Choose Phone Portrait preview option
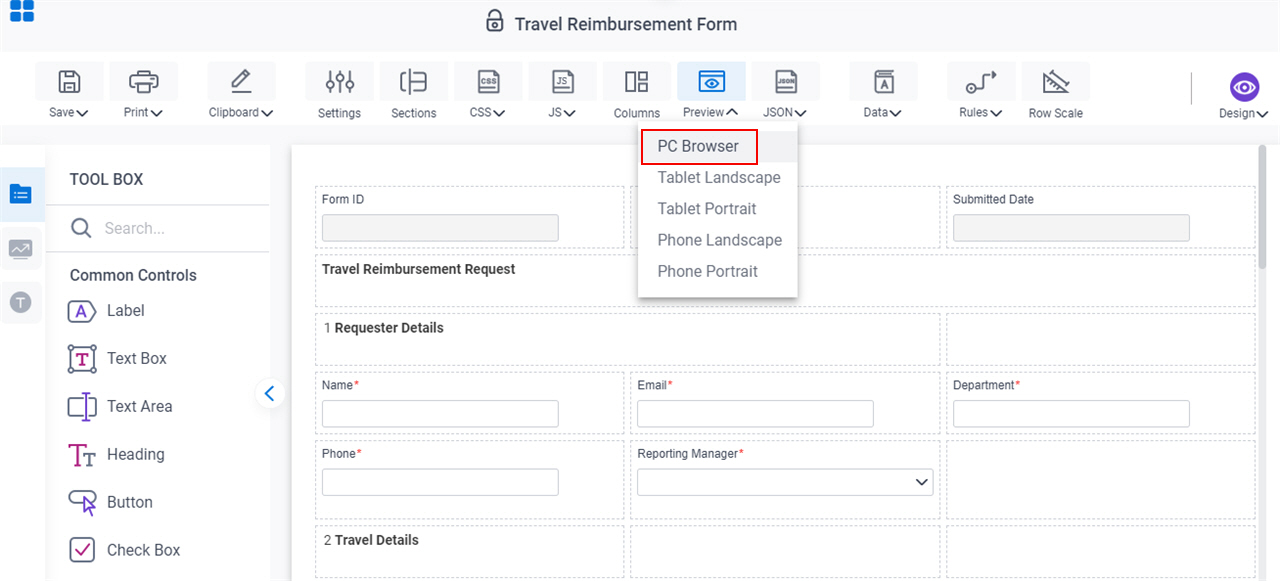The height and width of the screenshot is (581, 1280). [x=708, y=271]
